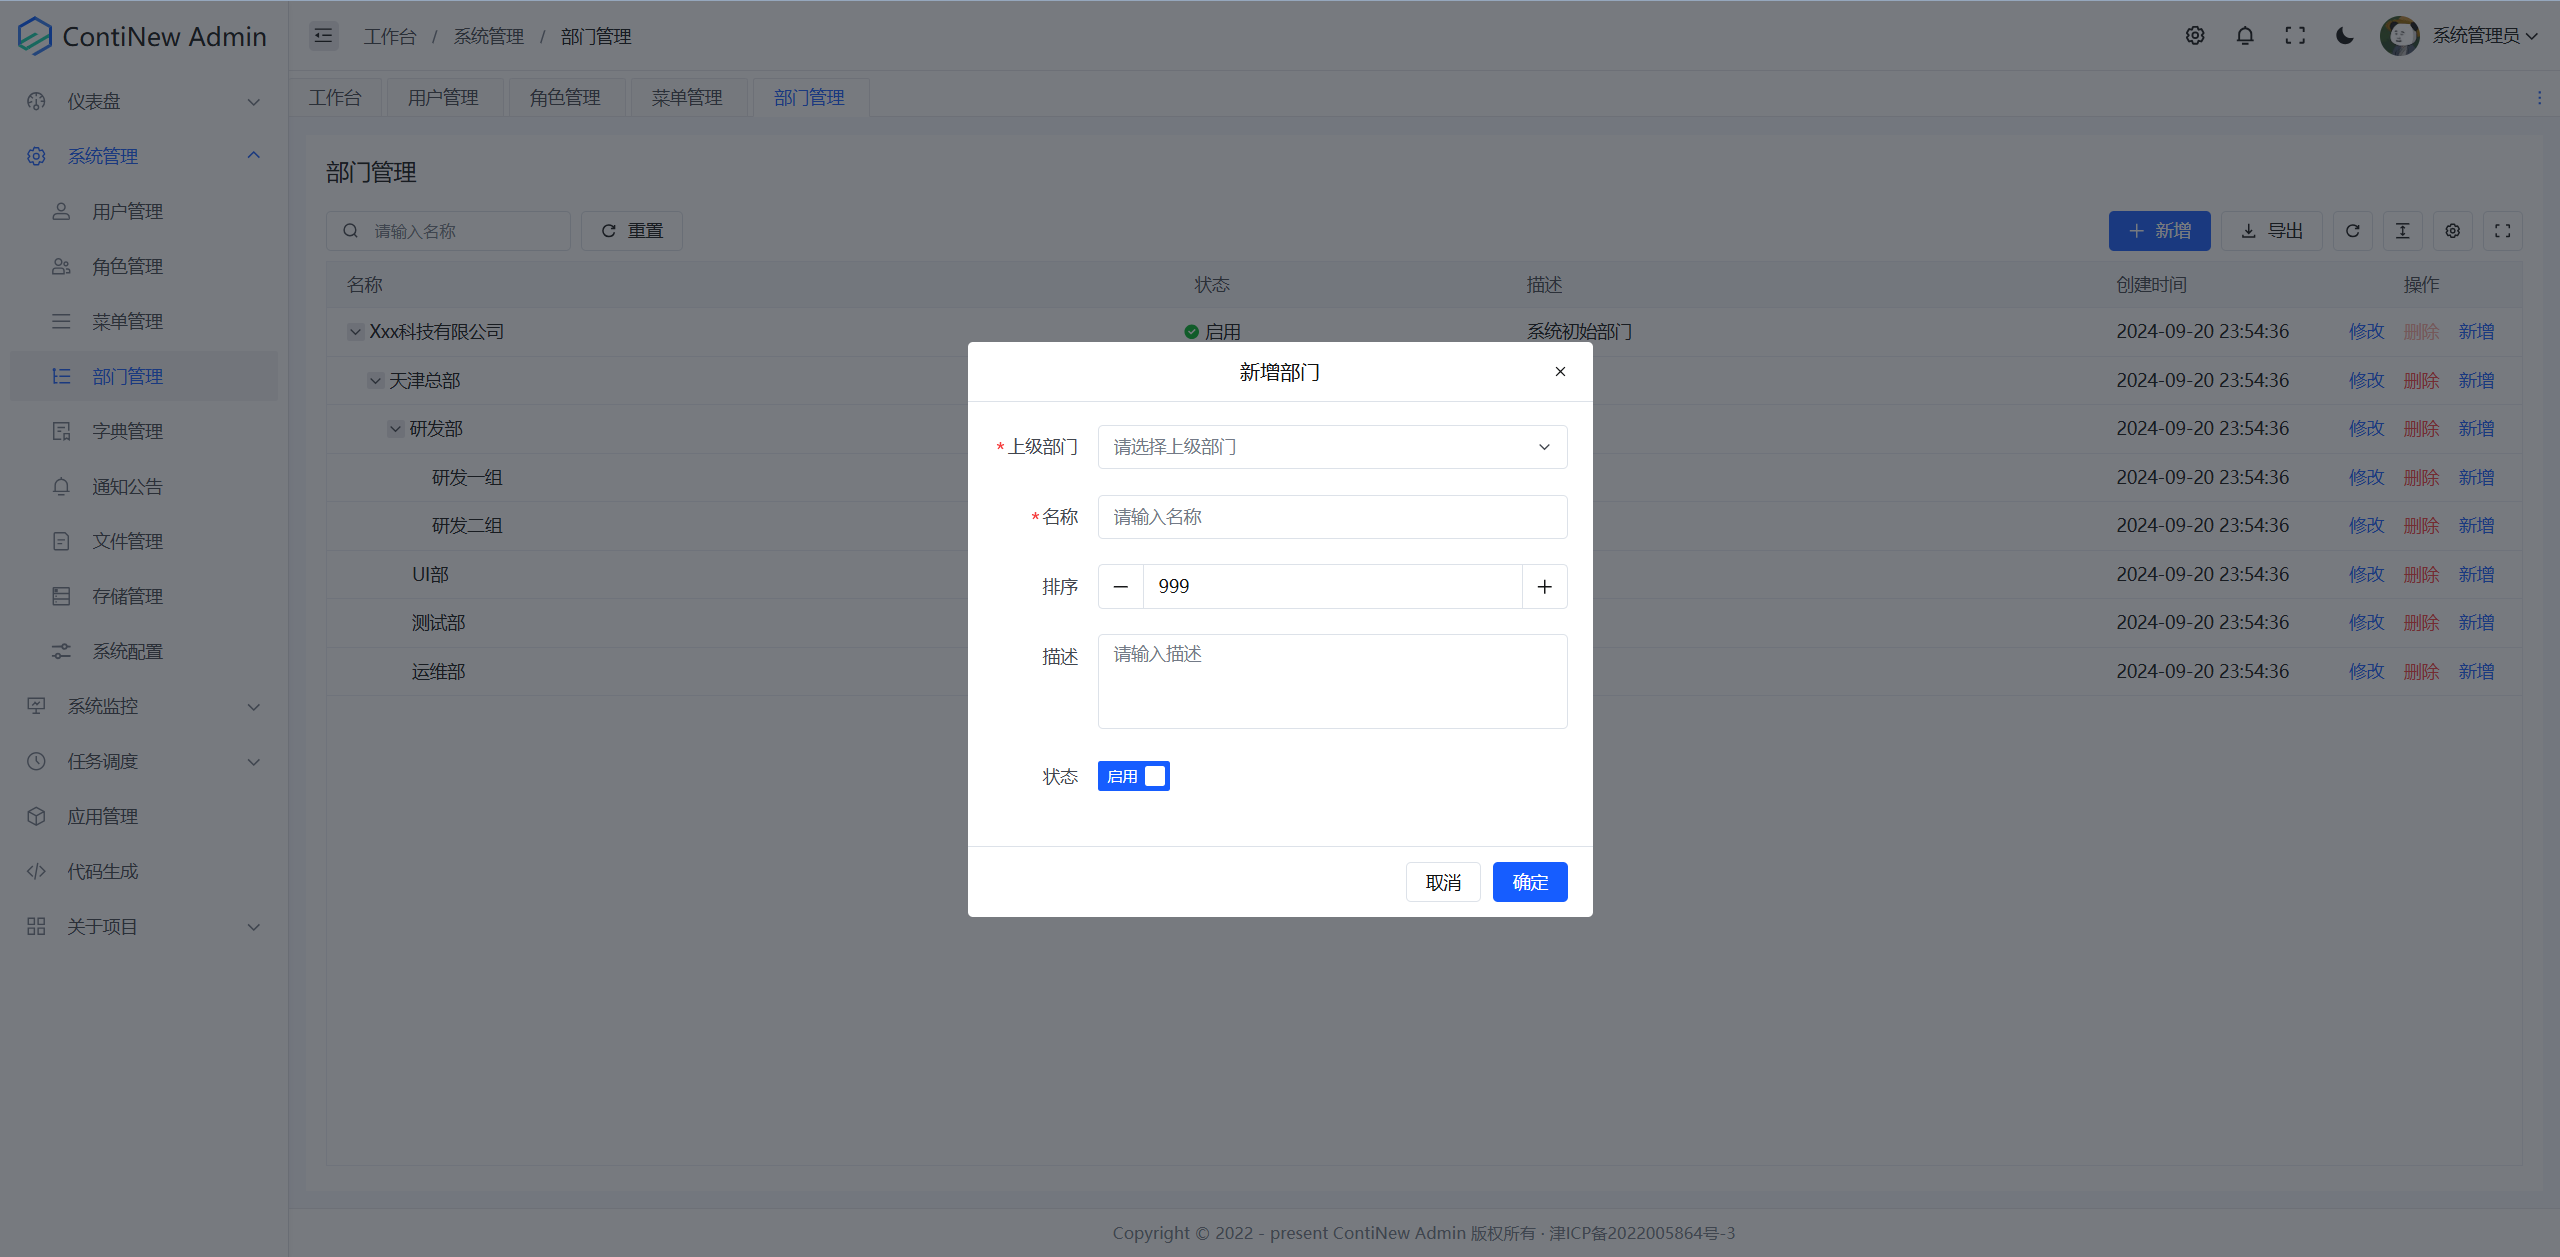Click the 描述 textarea in dialog

coord(1332,681)
